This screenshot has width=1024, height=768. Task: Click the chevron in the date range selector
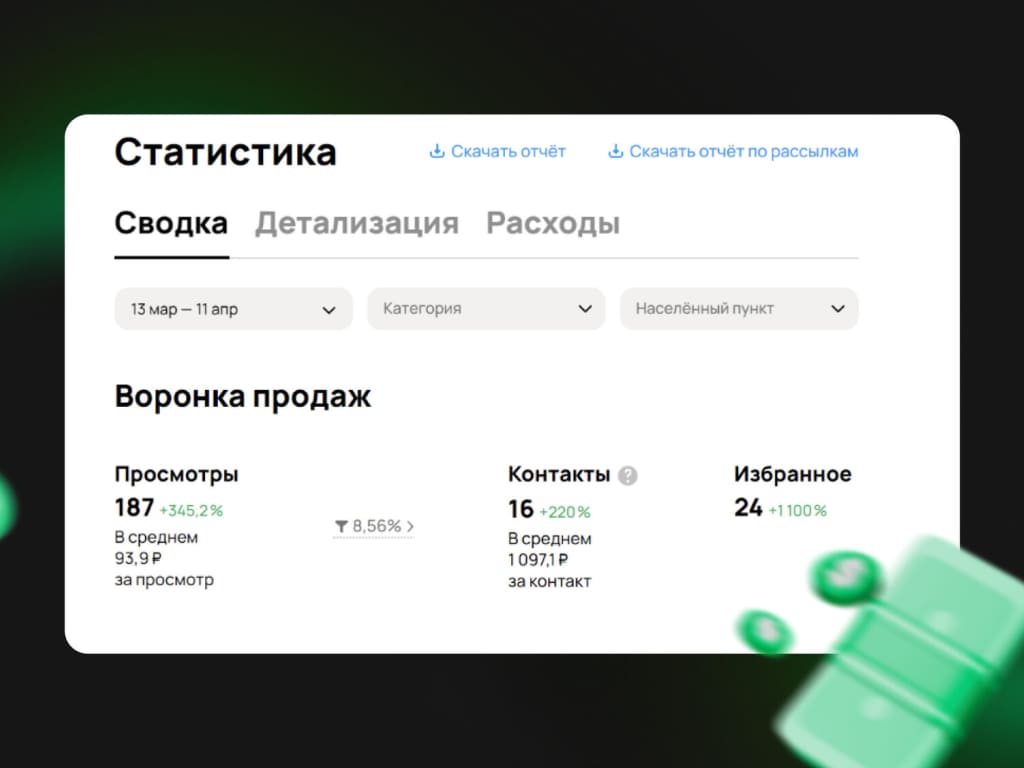329,310
